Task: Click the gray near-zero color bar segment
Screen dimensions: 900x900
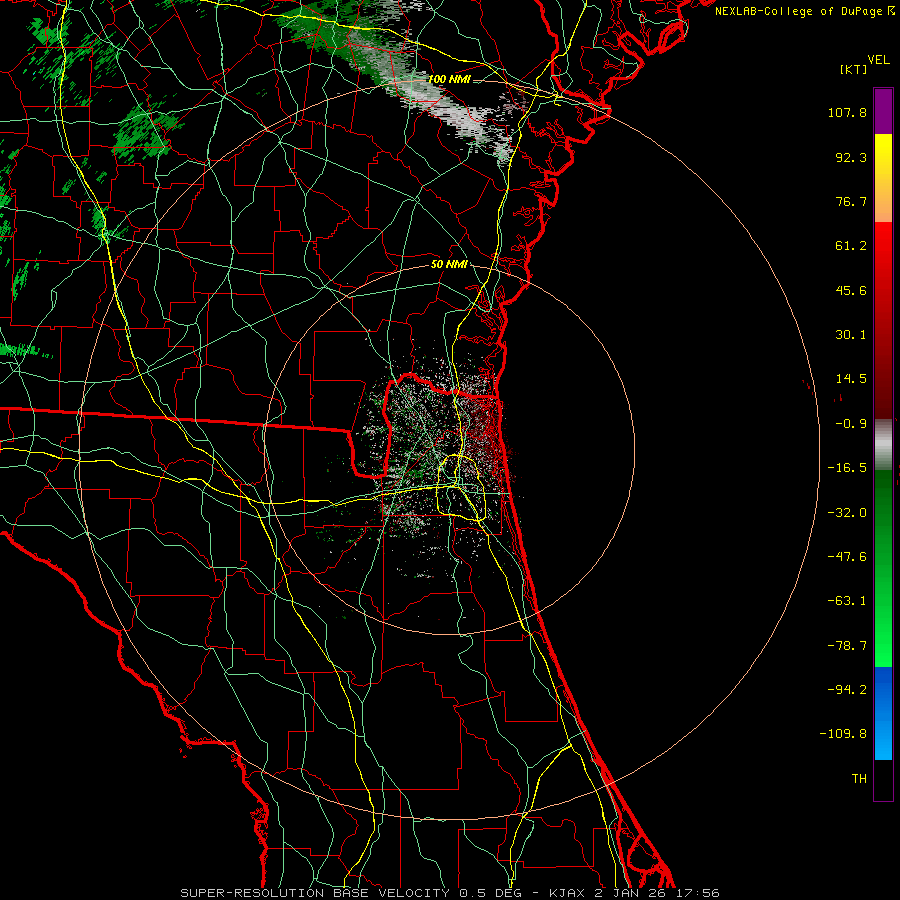Action: 883,445
